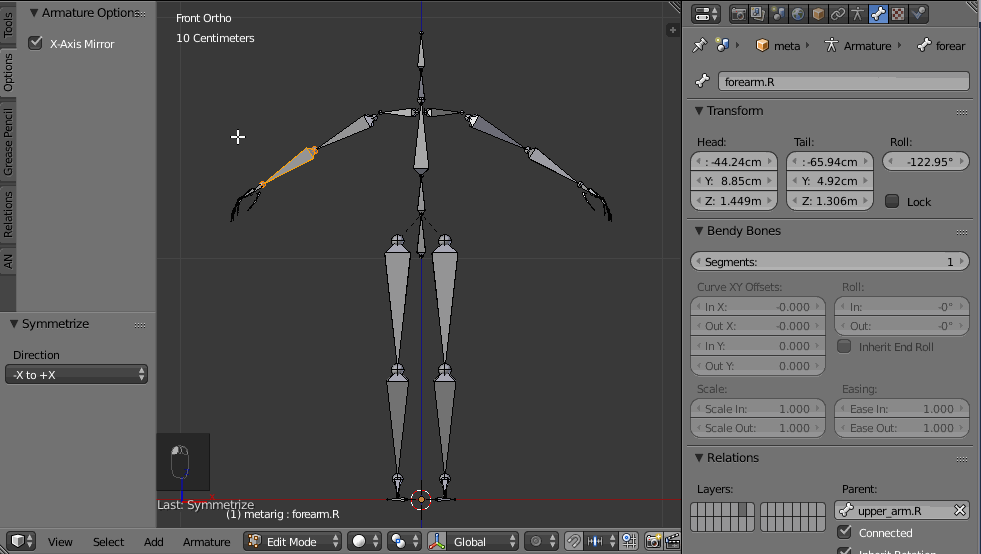Open the snap element dropdown

(602, 541)
